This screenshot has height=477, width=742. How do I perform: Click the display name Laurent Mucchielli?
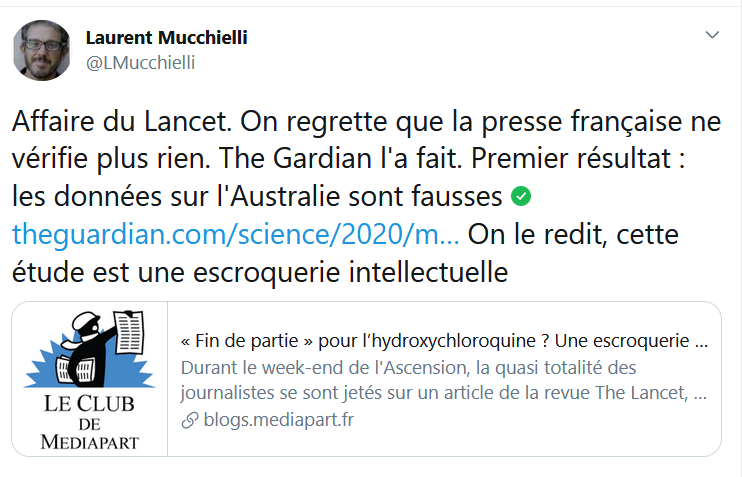pyautogui.click(x=166, y=37)
